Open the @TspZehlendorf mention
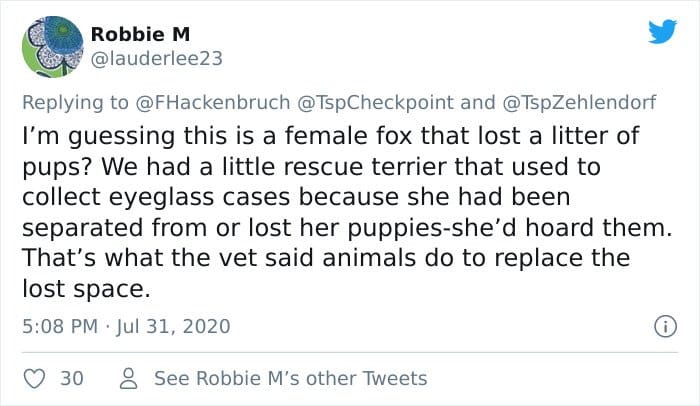 pyautogui.click(x=579, y=102)
